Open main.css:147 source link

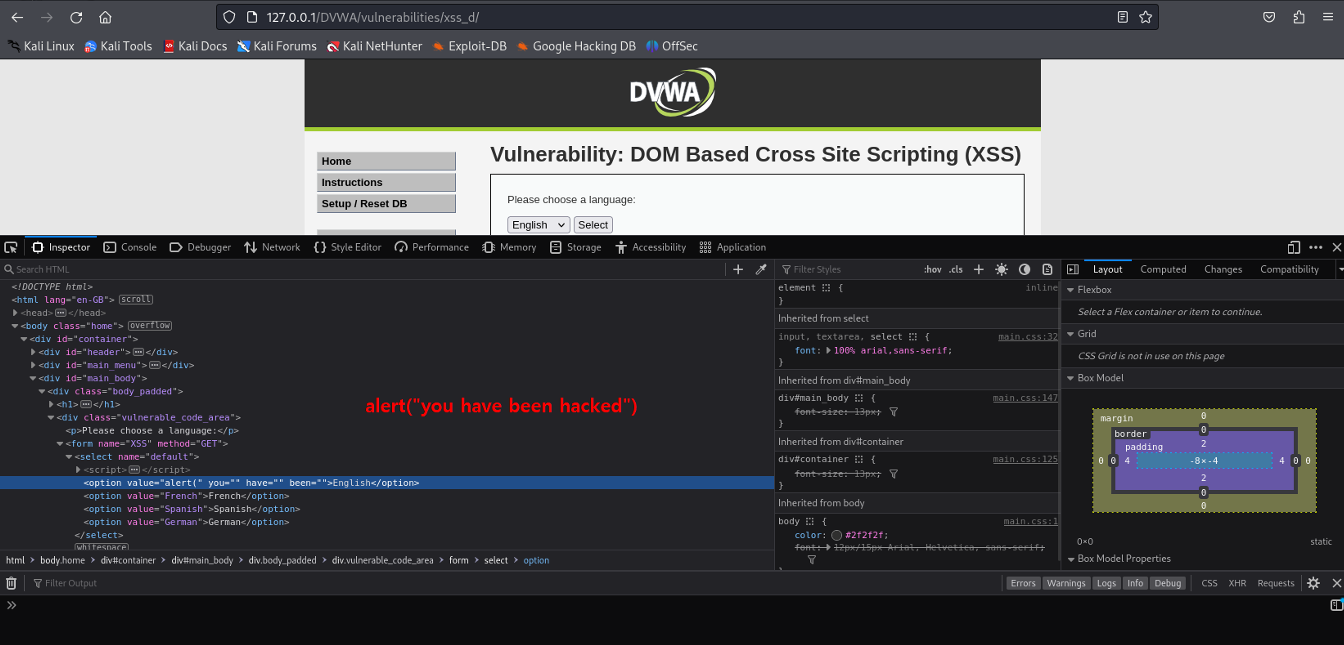[1025, 398]
